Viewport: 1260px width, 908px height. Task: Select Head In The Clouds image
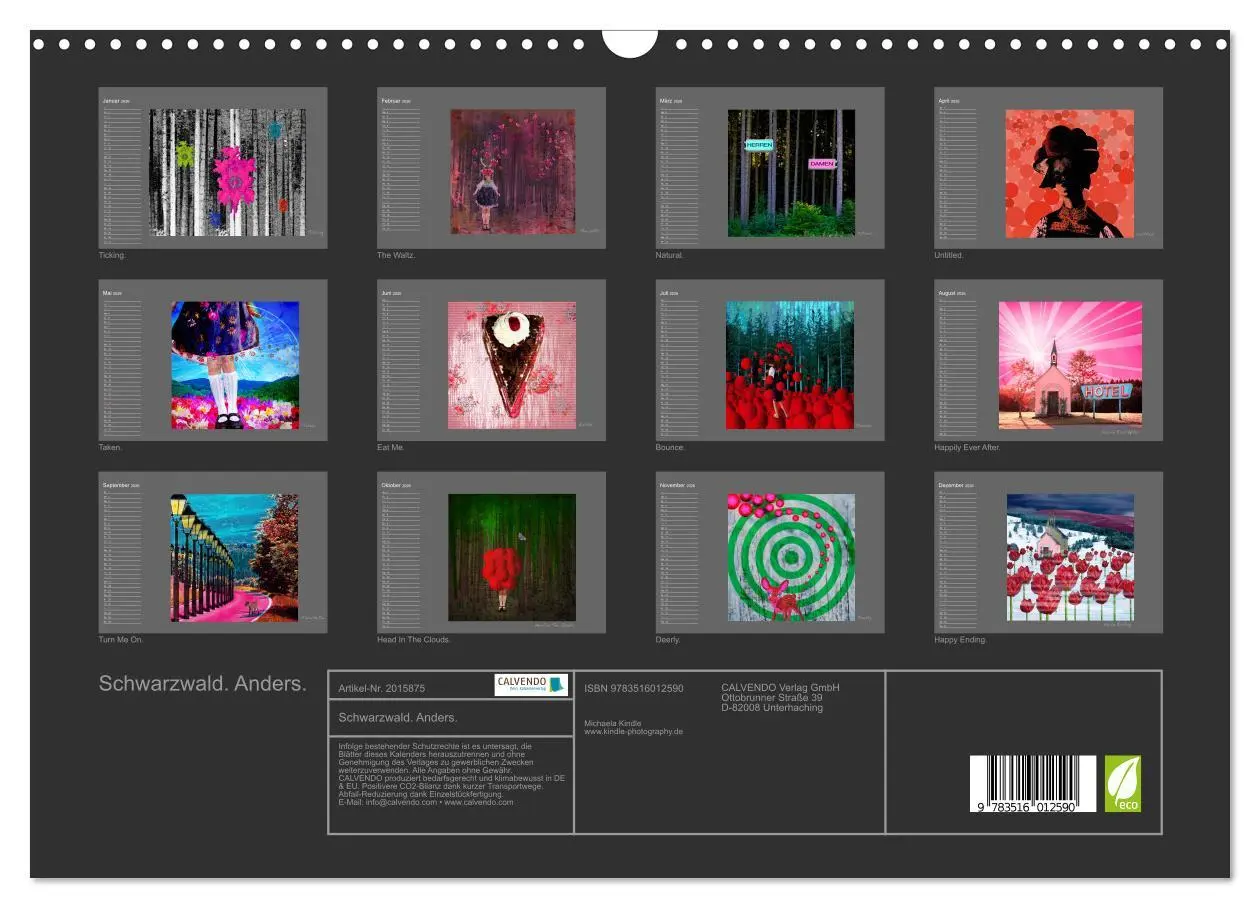click(512, 557)
